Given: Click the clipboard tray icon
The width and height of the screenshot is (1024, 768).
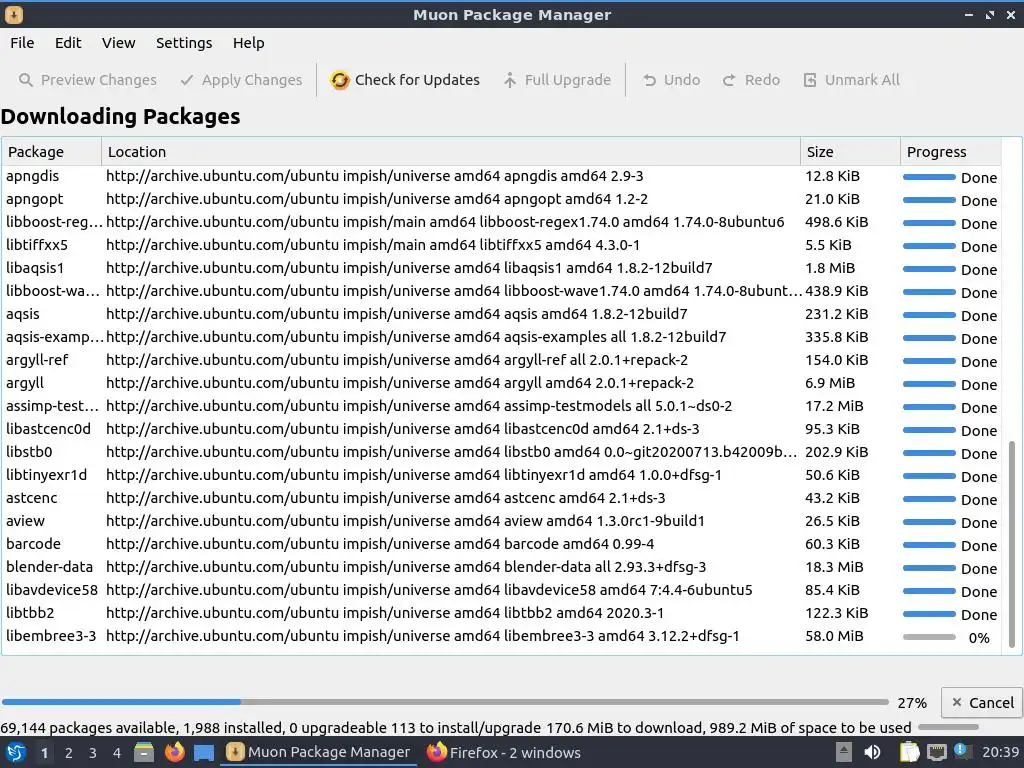Looking at the screenshot, I should 909,752.
